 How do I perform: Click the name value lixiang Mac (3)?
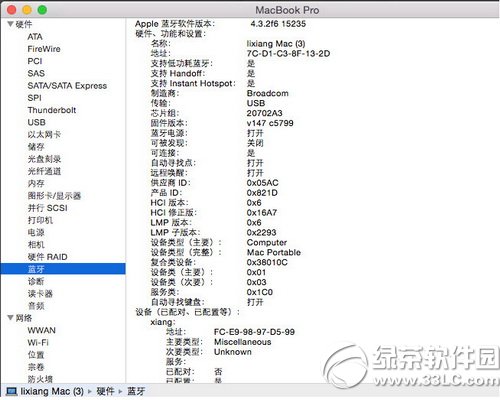(x=276, y=44)
